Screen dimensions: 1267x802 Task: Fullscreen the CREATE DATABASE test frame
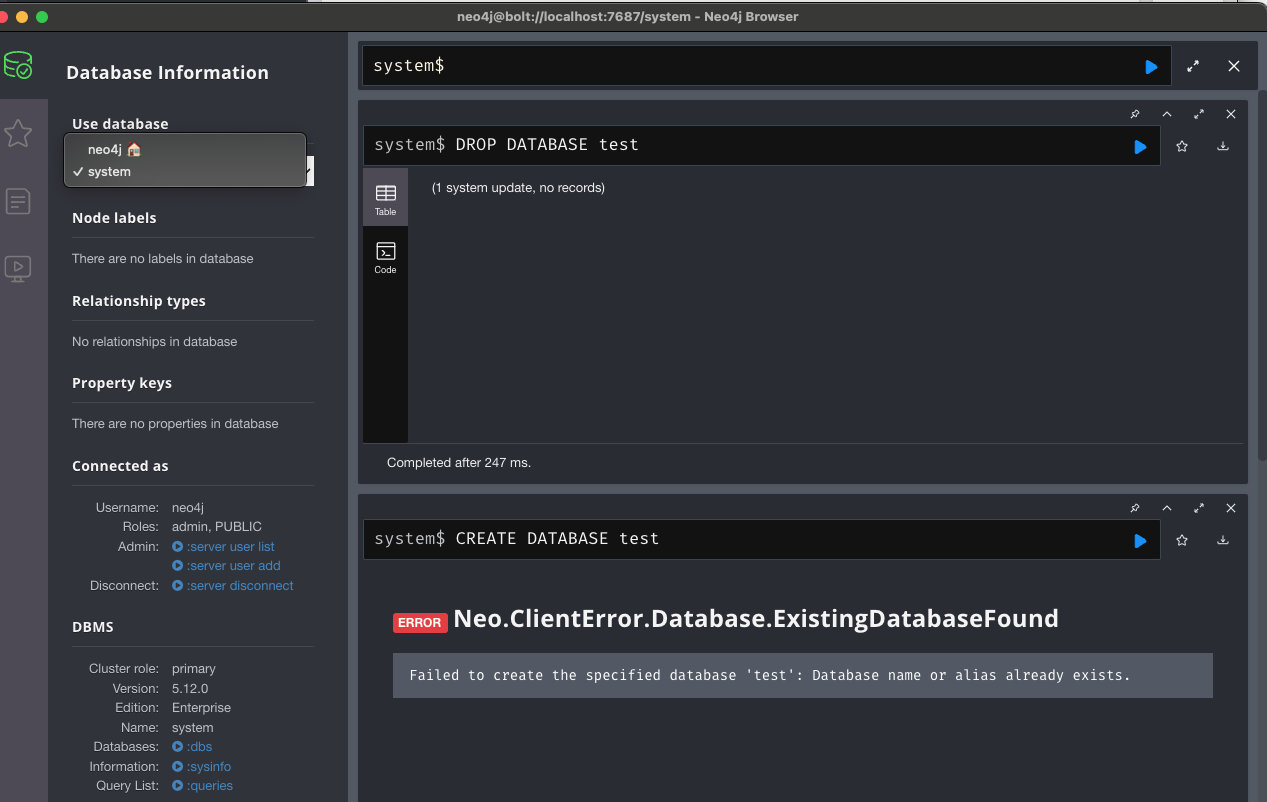(x=1199, y=508)
